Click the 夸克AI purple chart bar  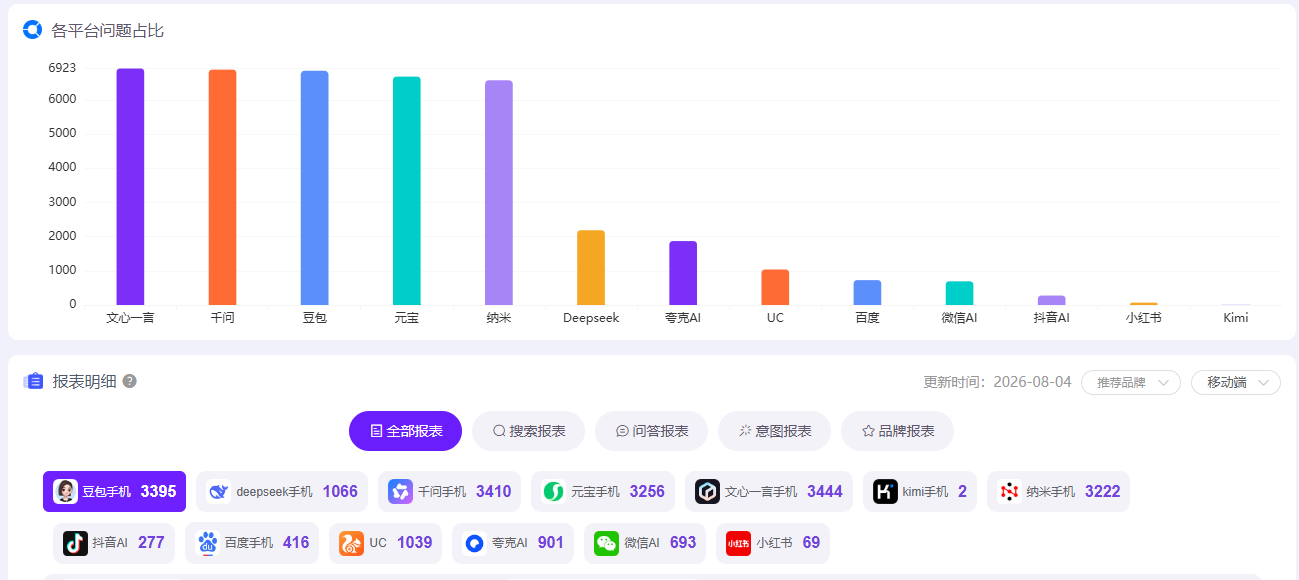683,273
